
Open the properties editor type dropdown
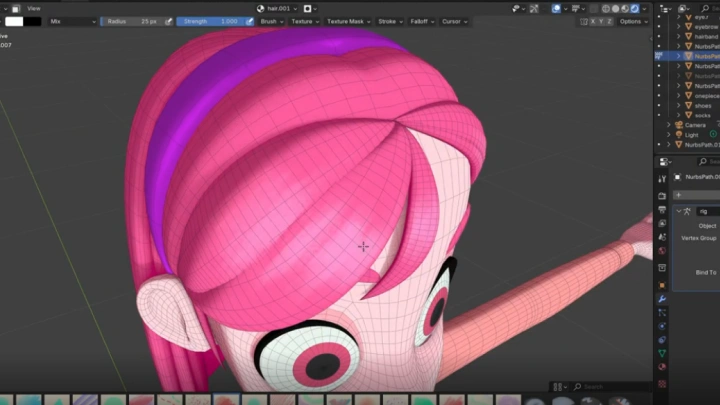pyautogui.click(x=665, y=162)
